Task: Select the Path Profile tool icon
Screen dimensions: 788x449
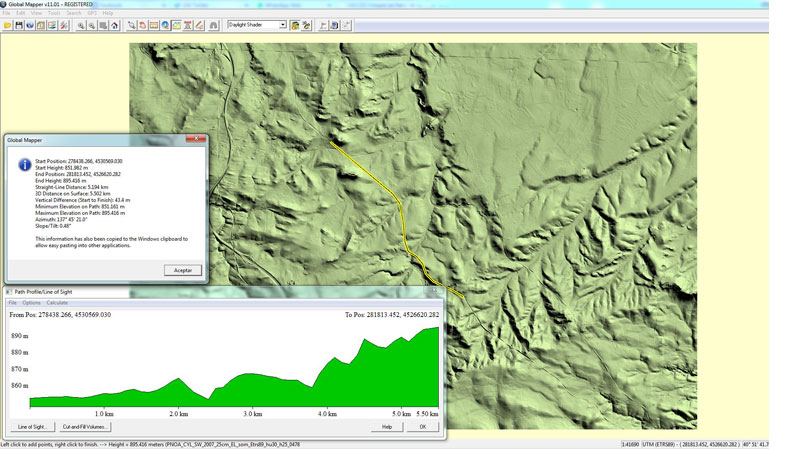Action: [x=176, y=25]
